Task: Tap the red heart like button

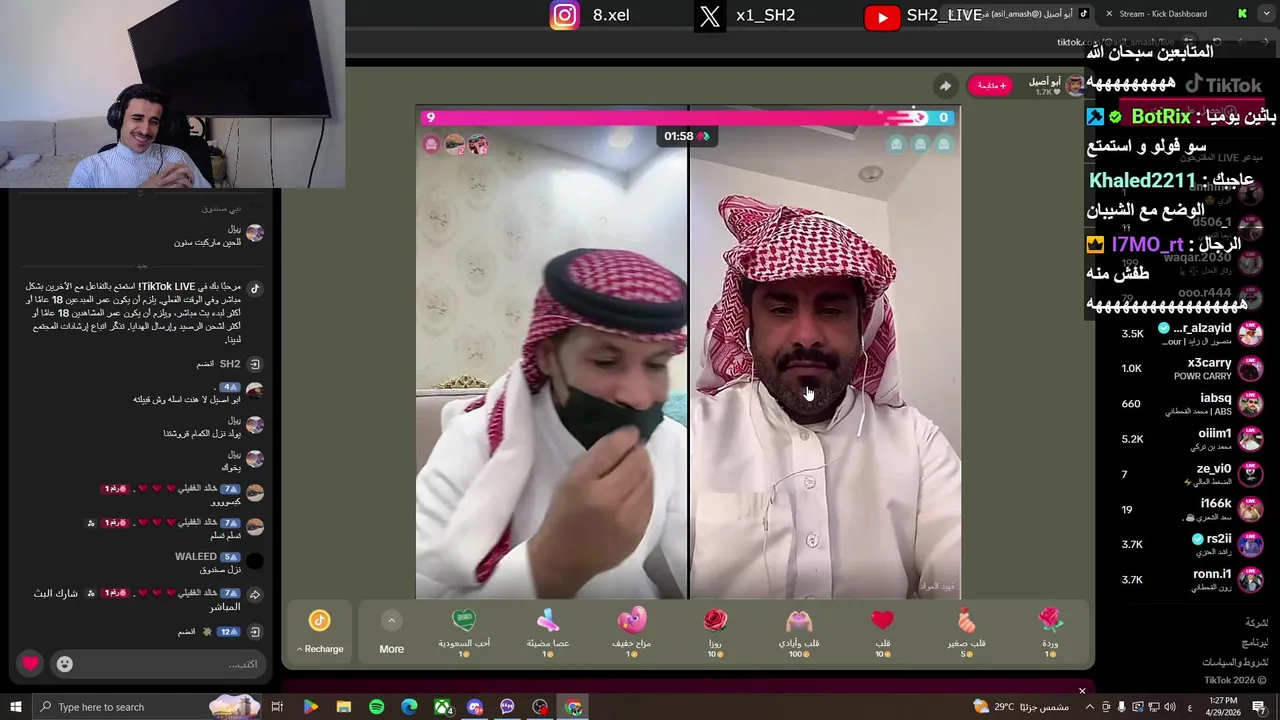Action: (x=31, y=663)
